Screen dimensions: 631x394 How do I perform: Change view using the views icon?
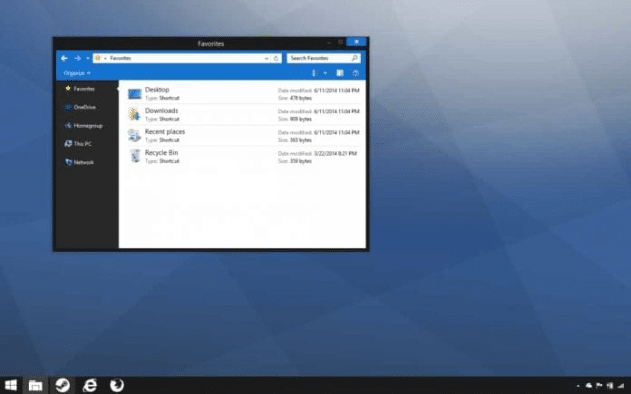[x=315, y=73]
